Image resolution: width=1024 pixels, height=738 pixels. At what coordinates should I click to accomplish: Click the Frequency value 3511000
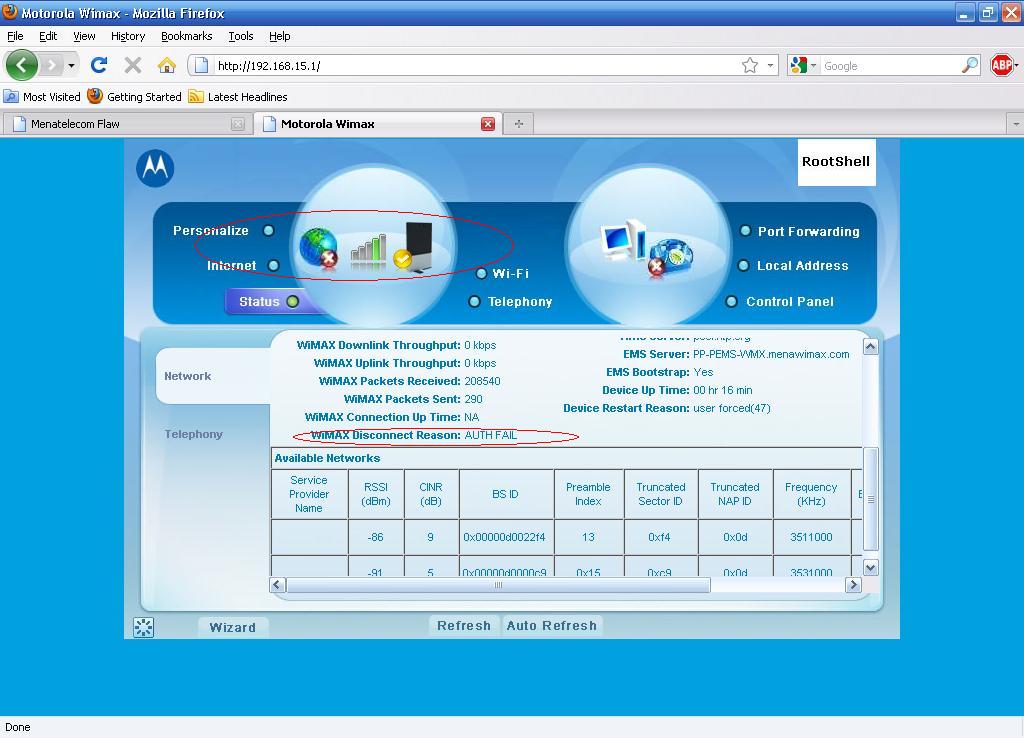point(811,537)
